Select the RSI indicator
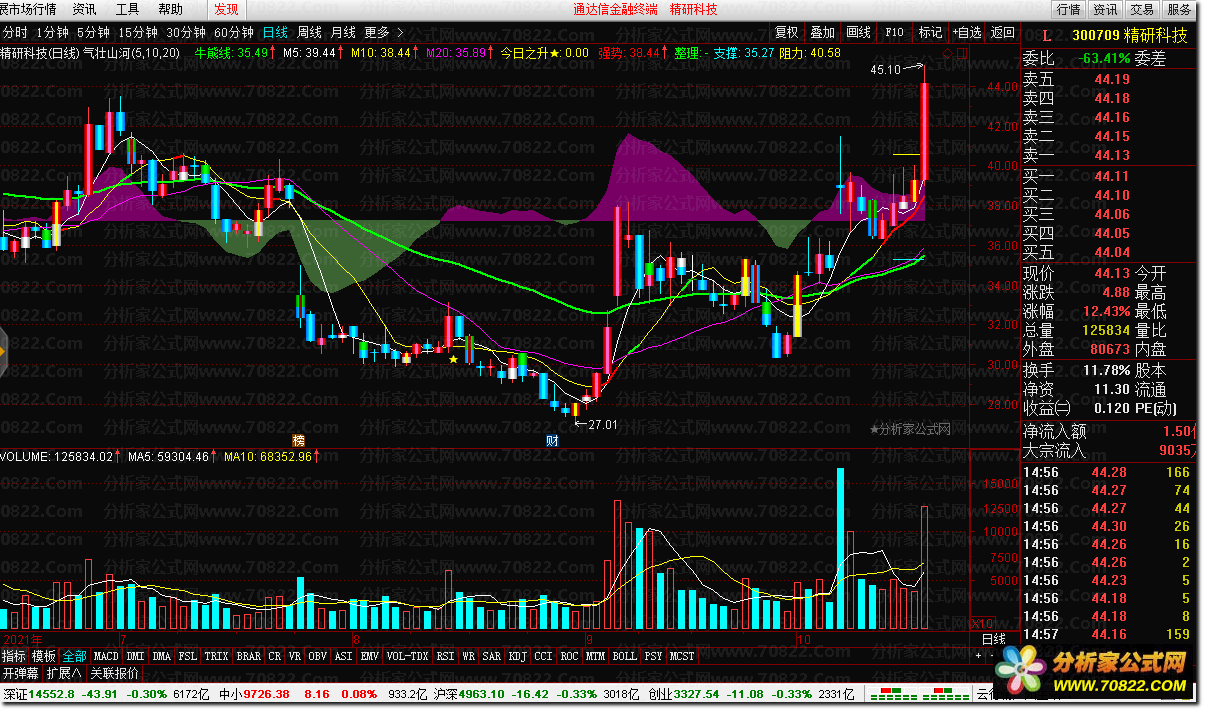Screen dimensions: 1205x710 click(x=444, y=656)
